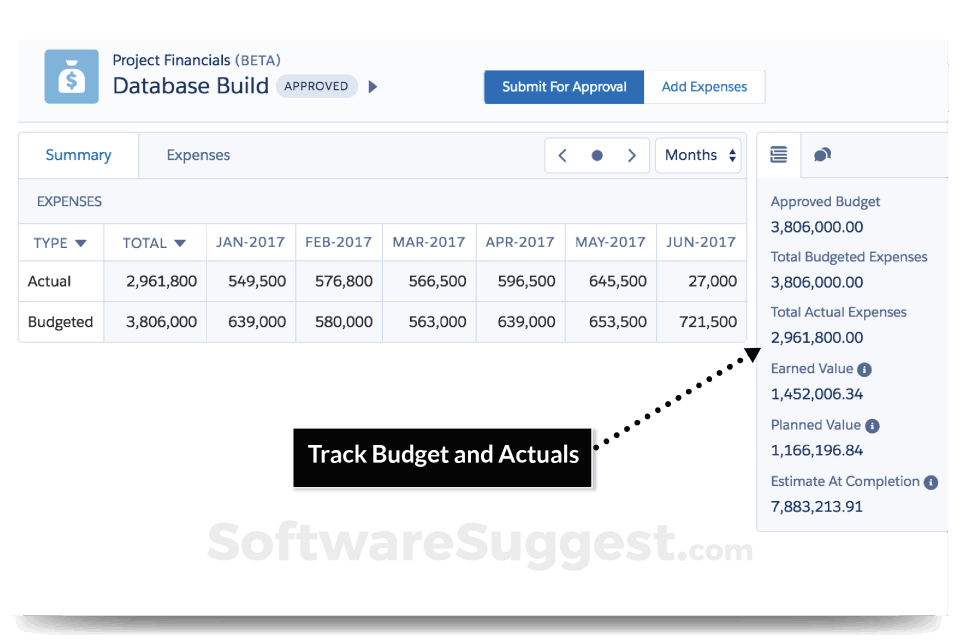
Task: Expand the arrow next to Database Build title
Action: 372,86
